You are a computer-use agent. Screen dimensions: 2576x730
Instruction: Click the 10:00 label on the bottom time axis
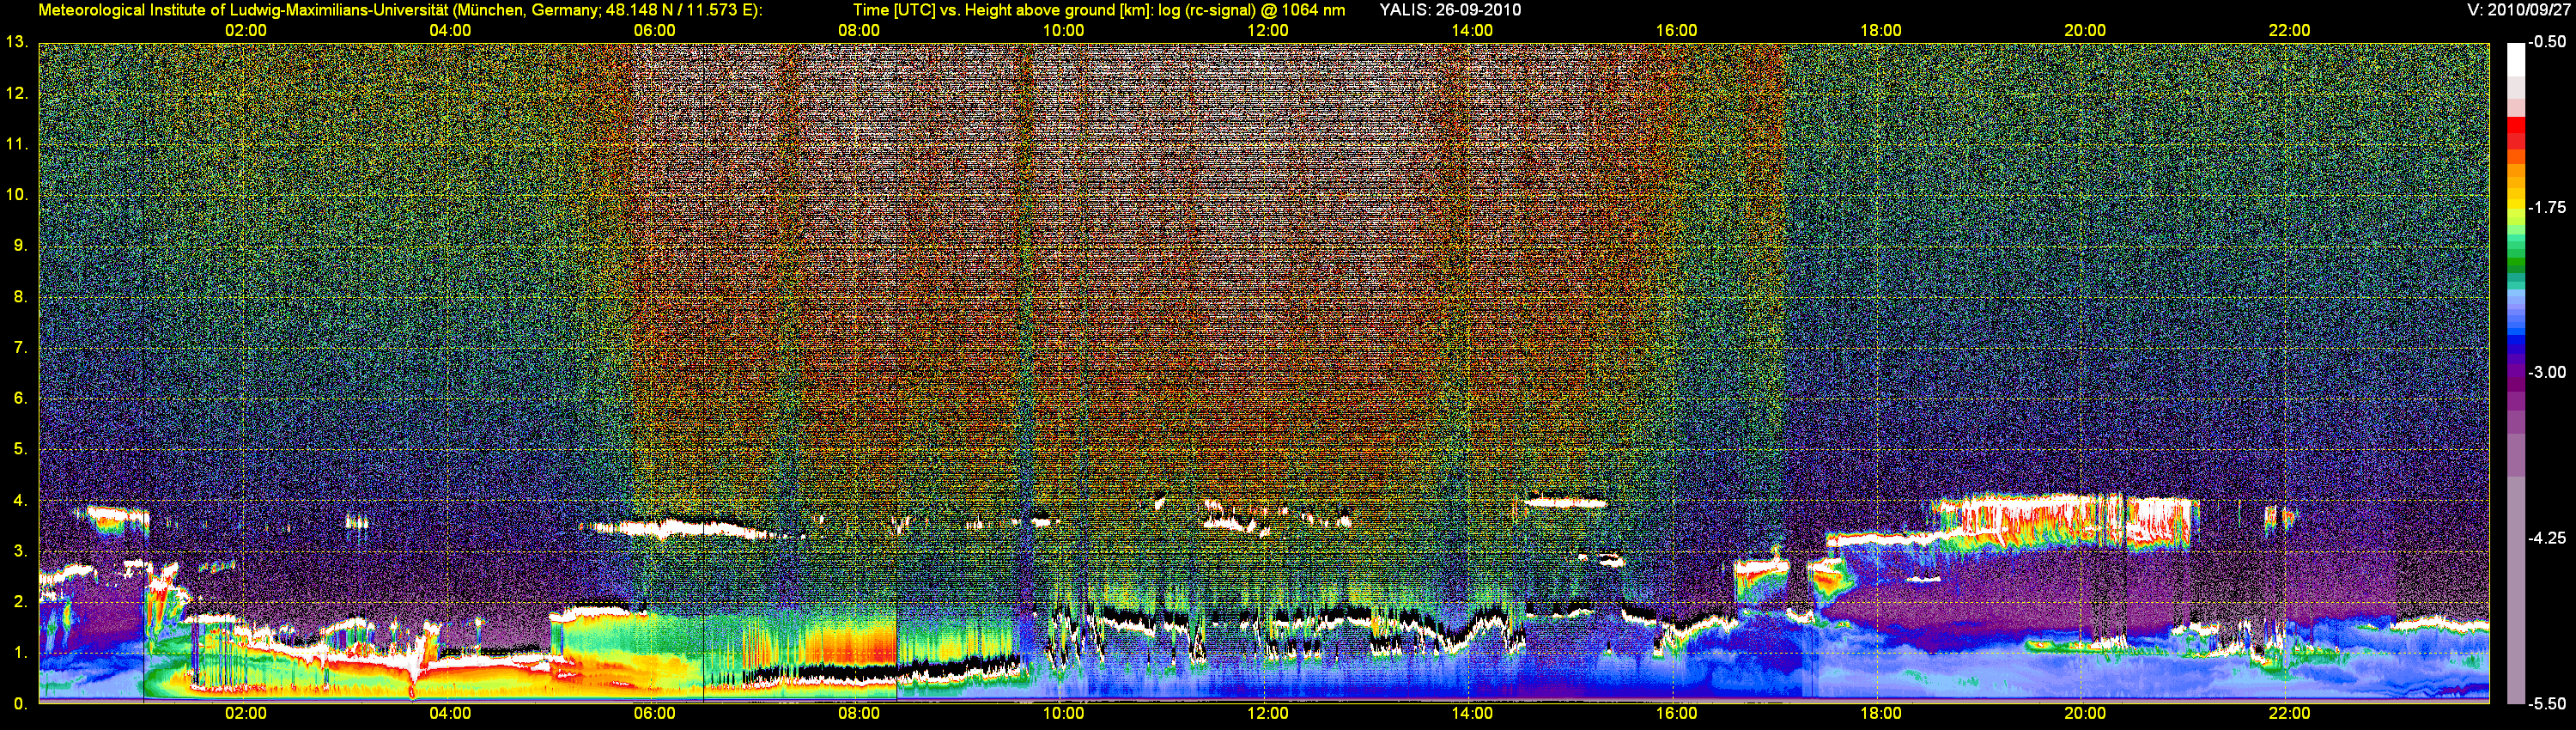point(1063,713)
